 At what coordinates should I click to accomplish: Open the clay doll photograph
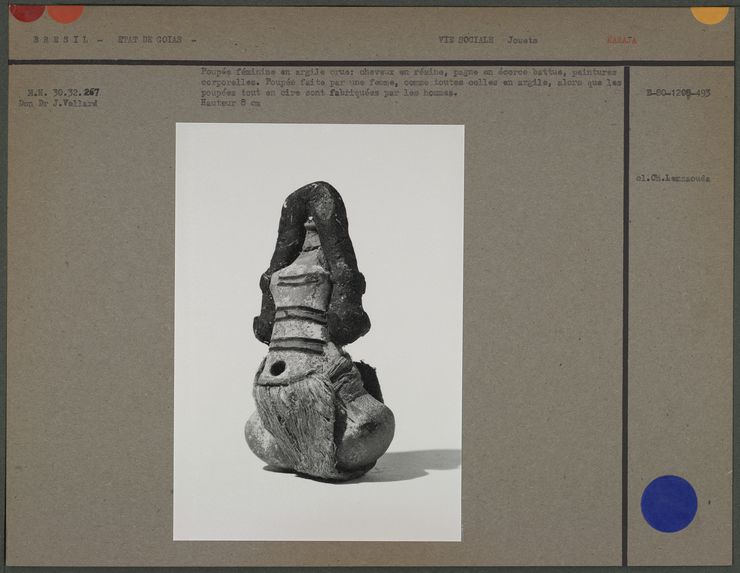(x=319, y=331)
